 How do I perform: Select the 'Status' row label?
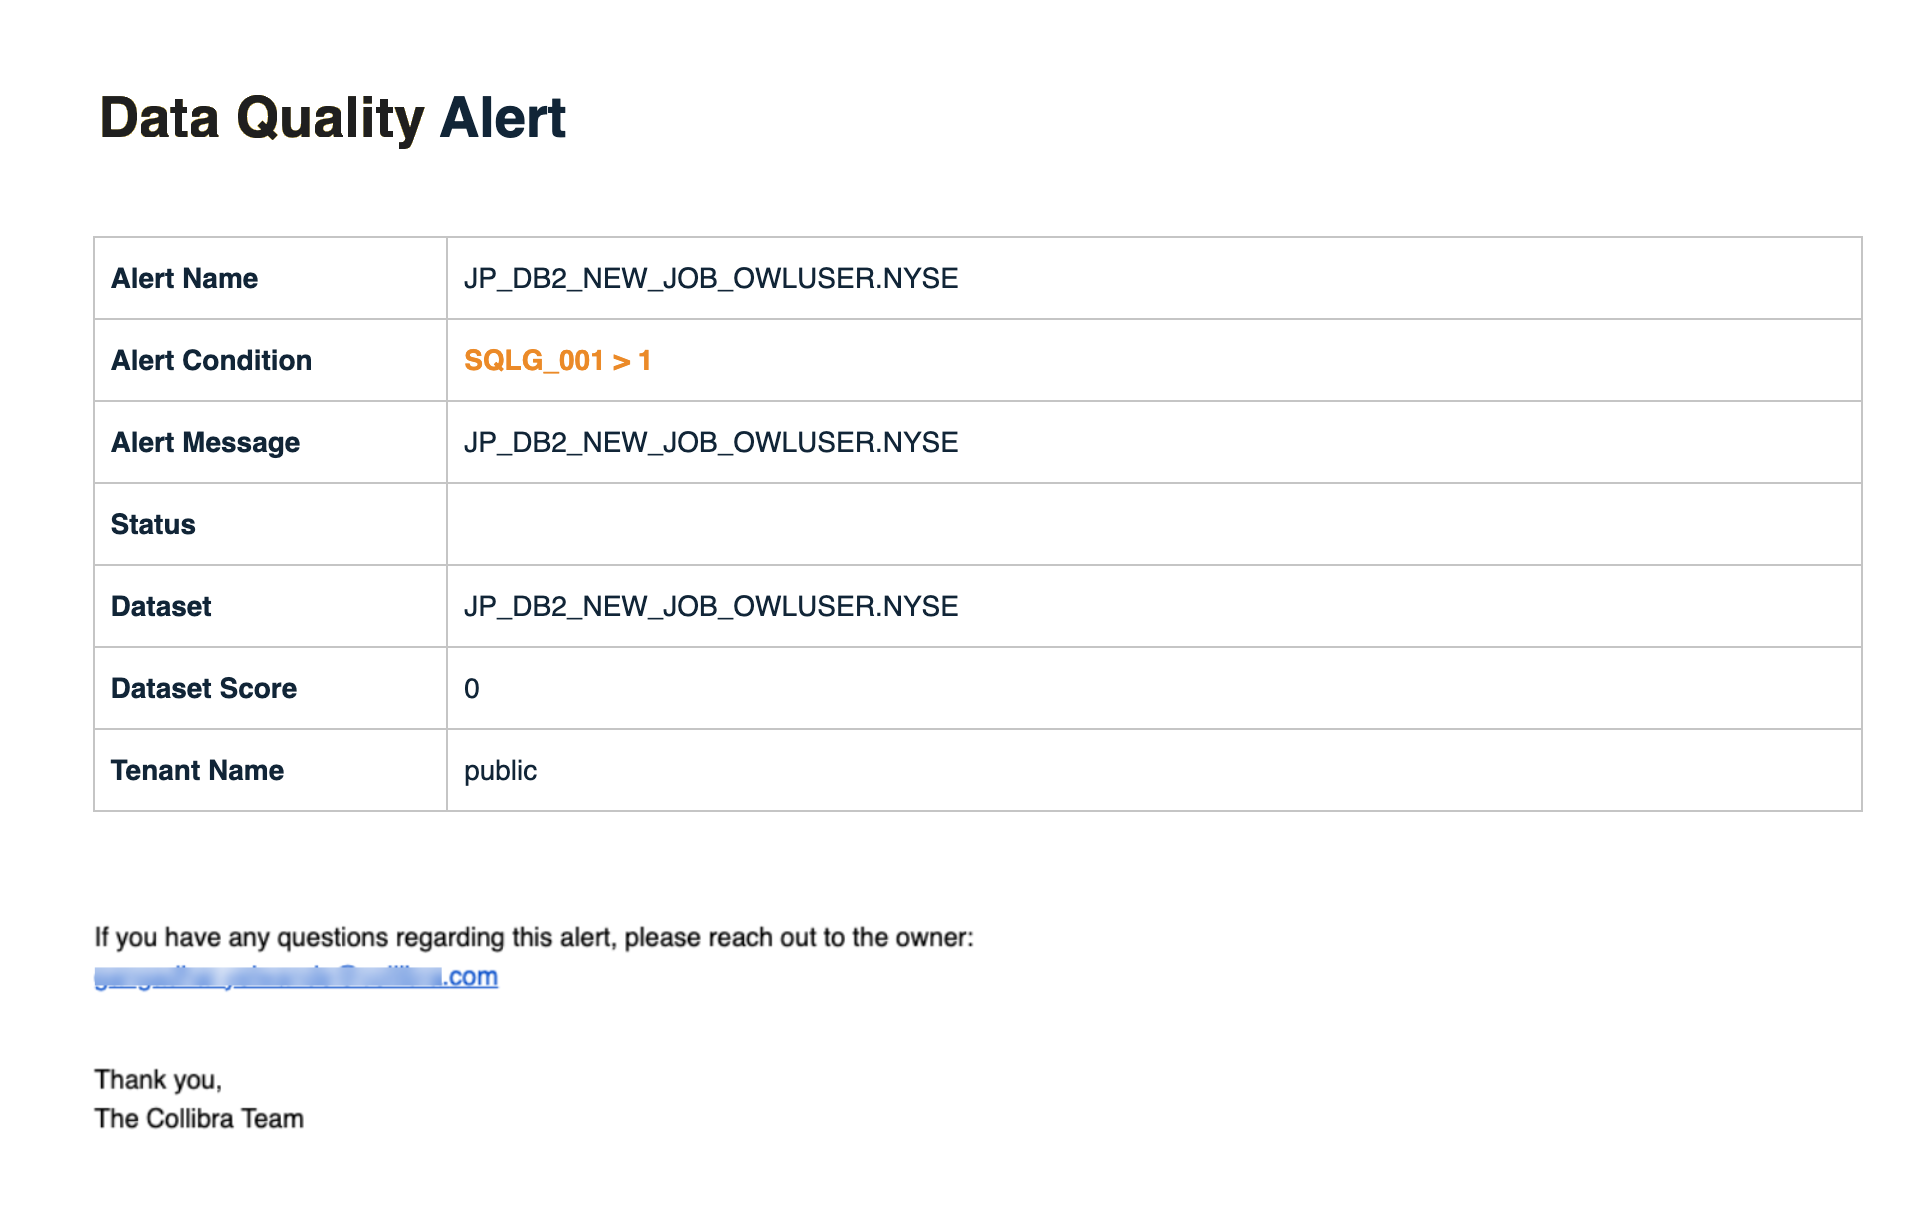[153, 524]
